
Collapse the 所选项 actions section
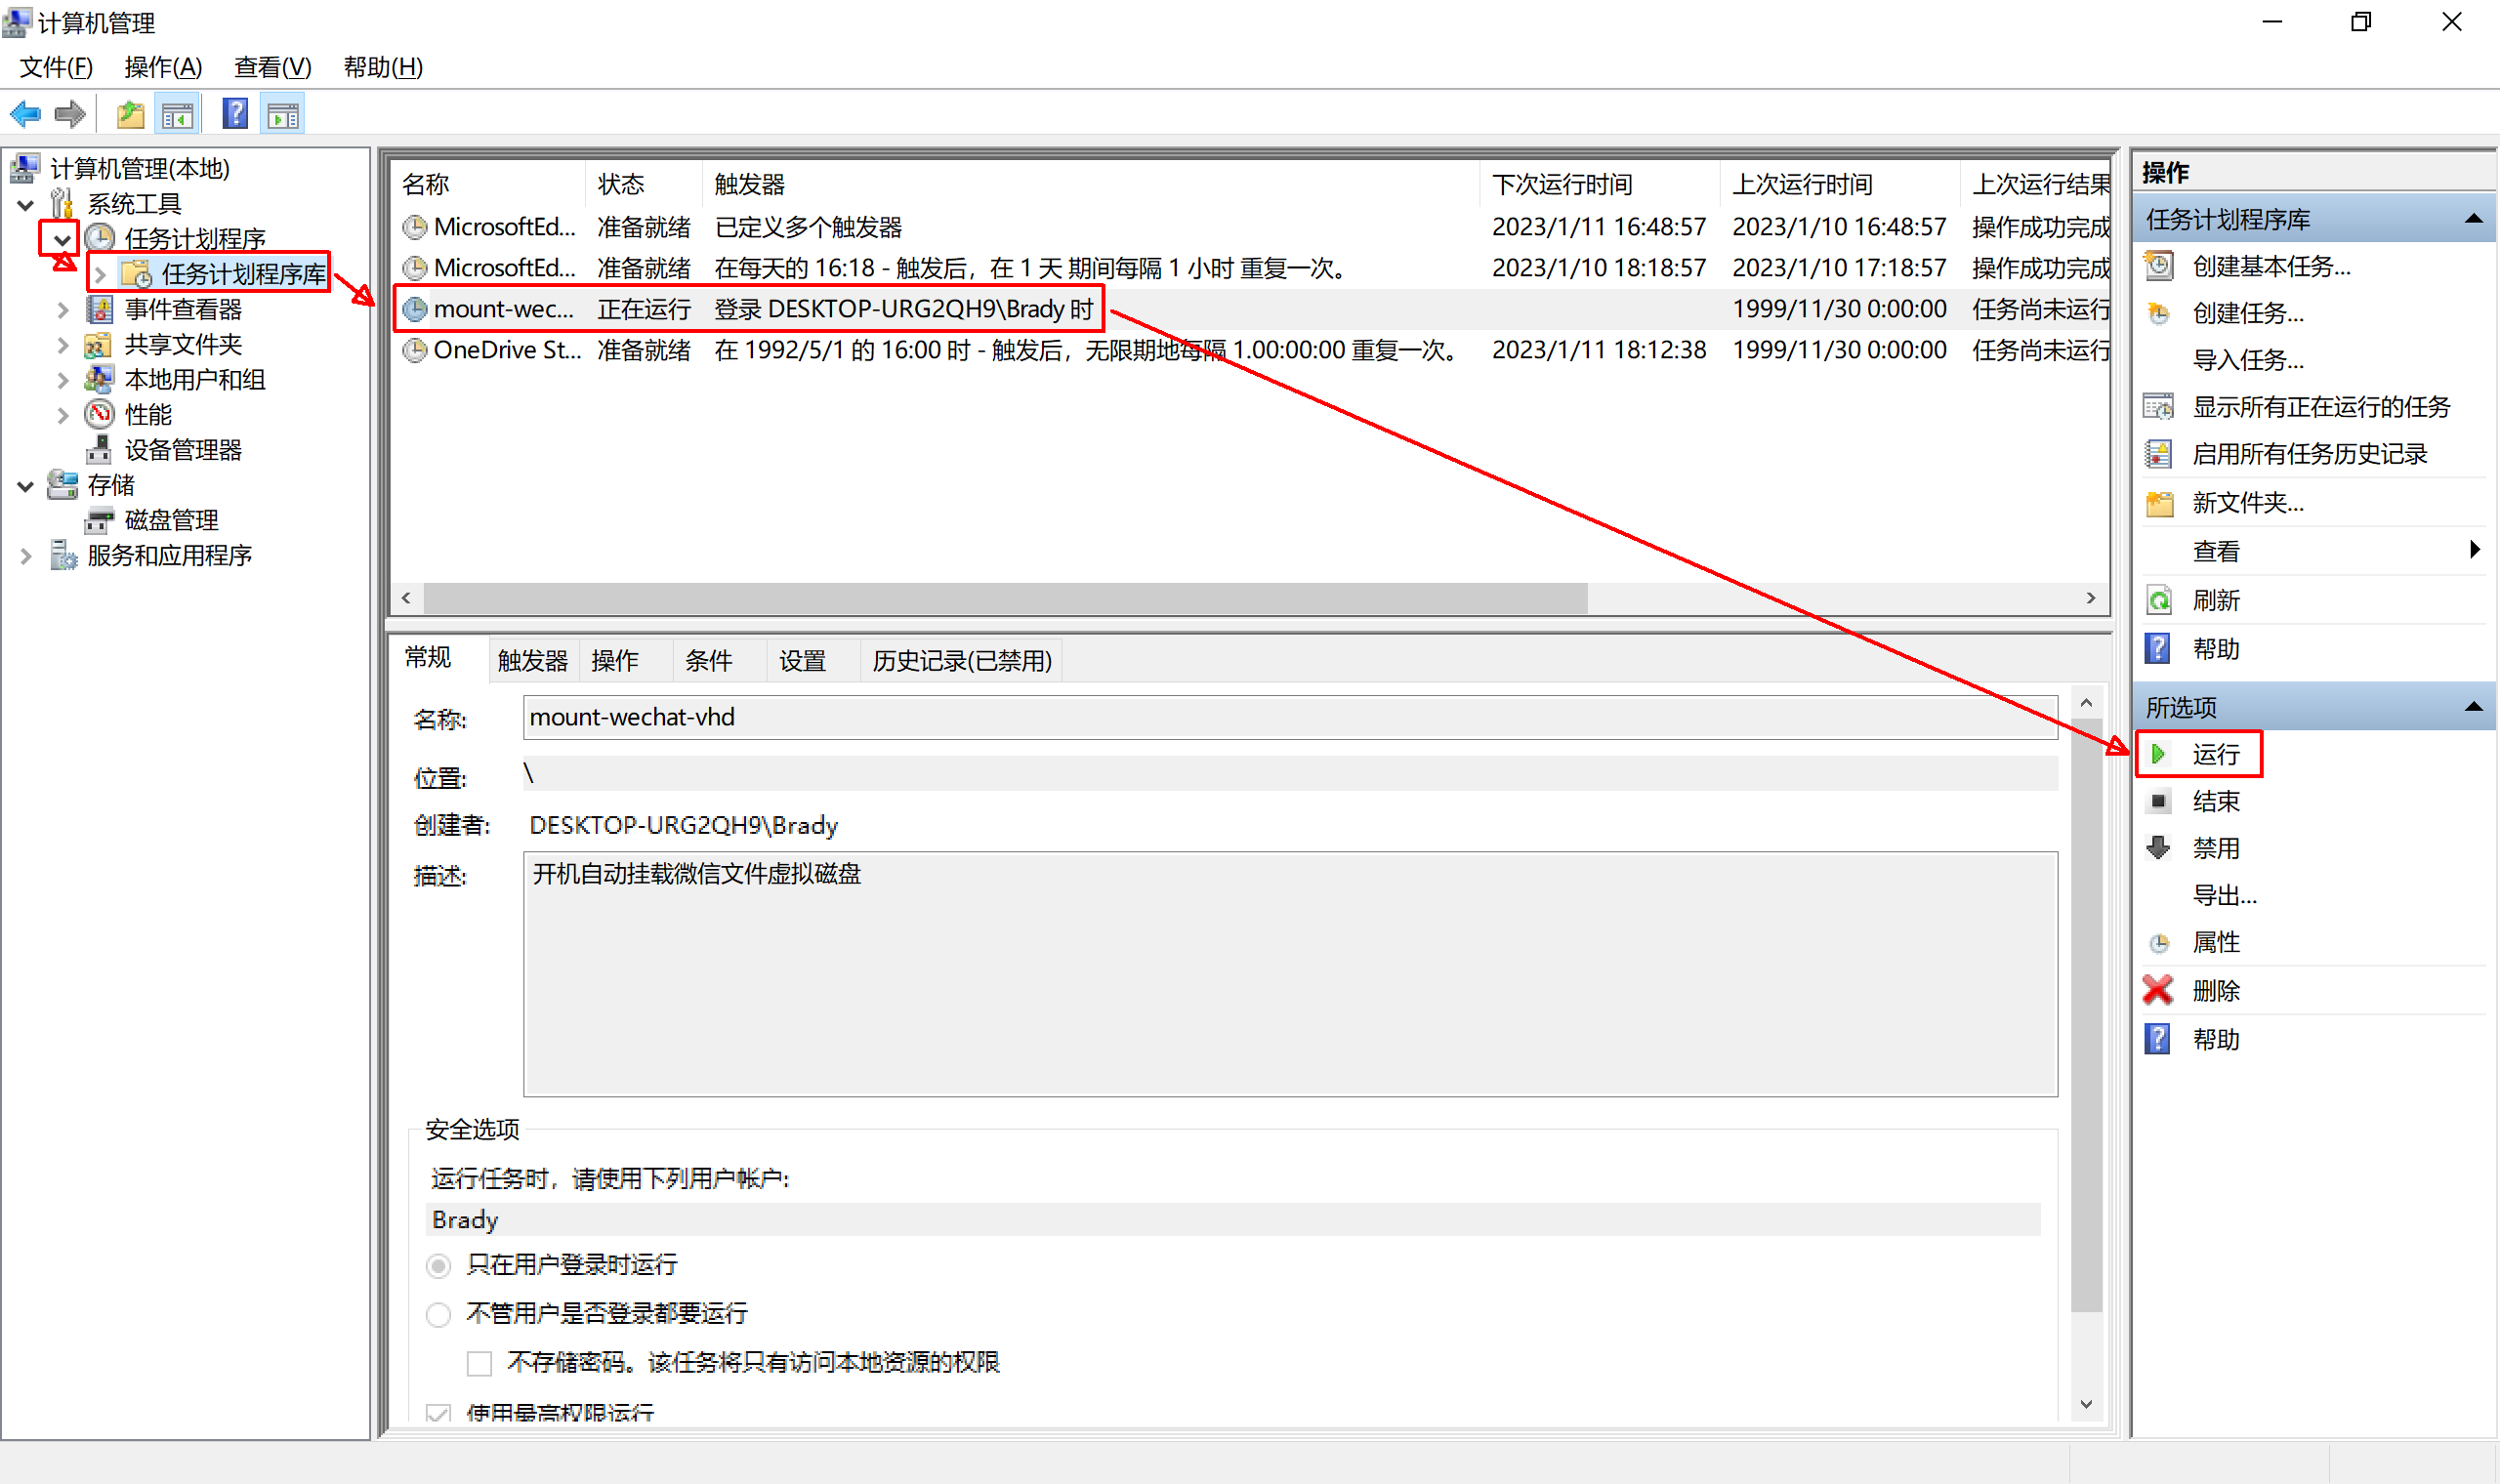pyautogui.click(x=2473, y=707)
